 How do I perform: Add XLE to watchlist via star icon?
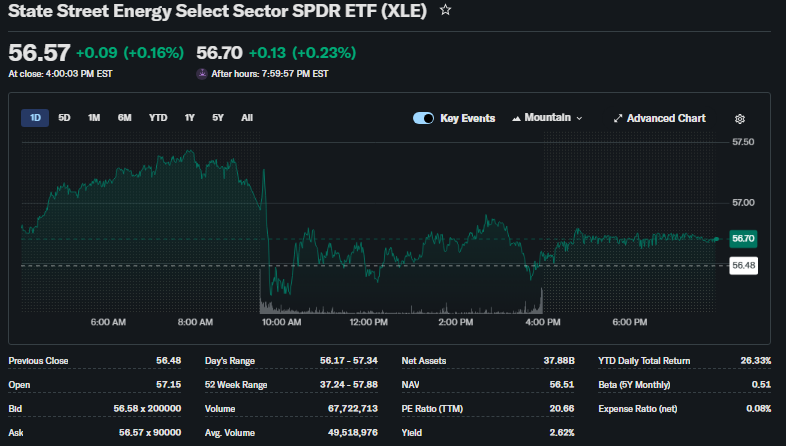click(x=446, y=10)
